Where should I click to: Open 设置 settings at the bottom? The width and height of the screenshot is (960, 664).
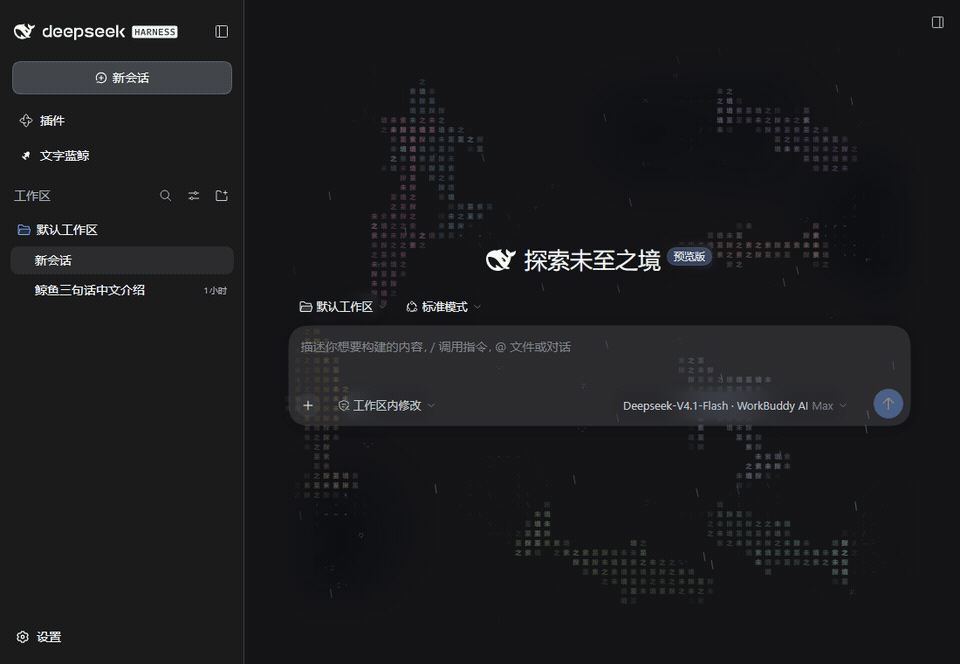tap(39, 637)
